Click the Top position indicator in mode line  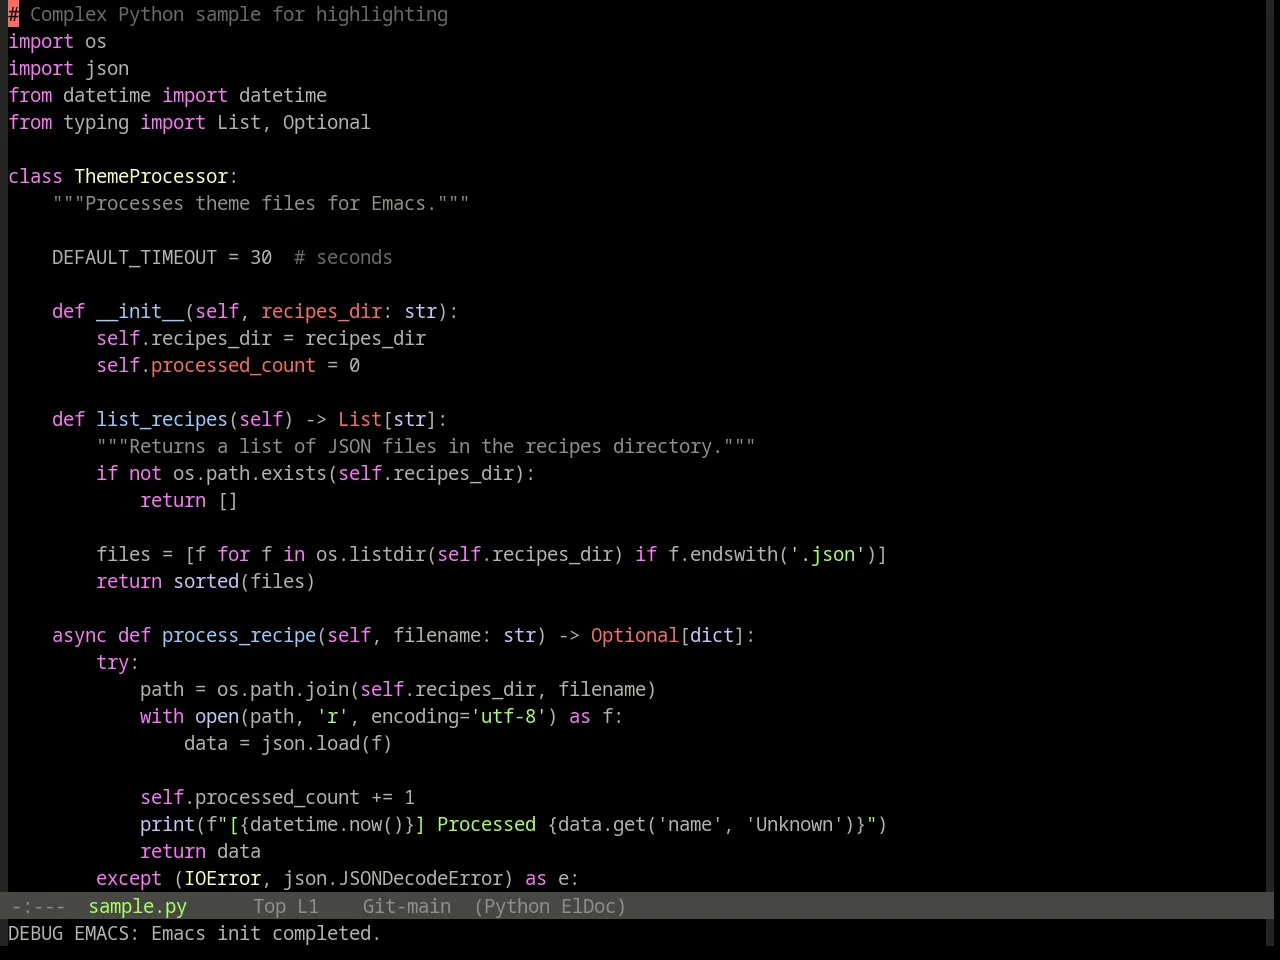pos(269,906)
